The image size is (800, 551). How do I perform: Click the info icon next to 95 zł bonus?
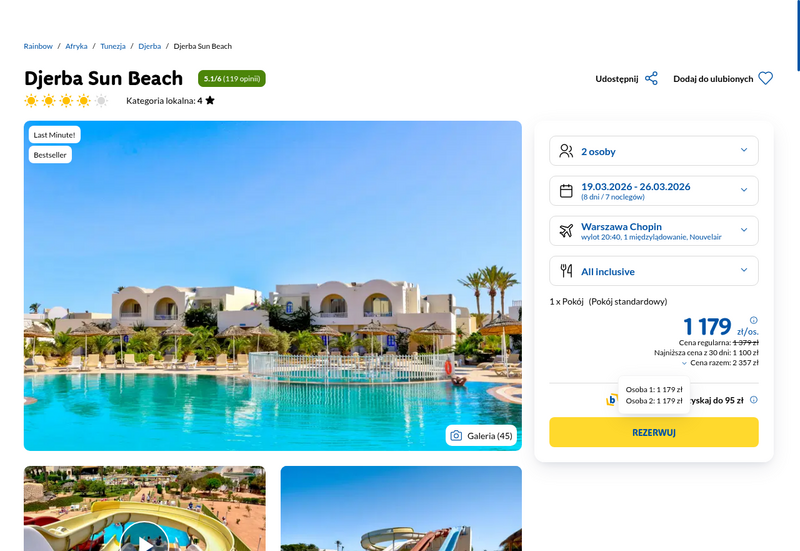tap(754, 400)
